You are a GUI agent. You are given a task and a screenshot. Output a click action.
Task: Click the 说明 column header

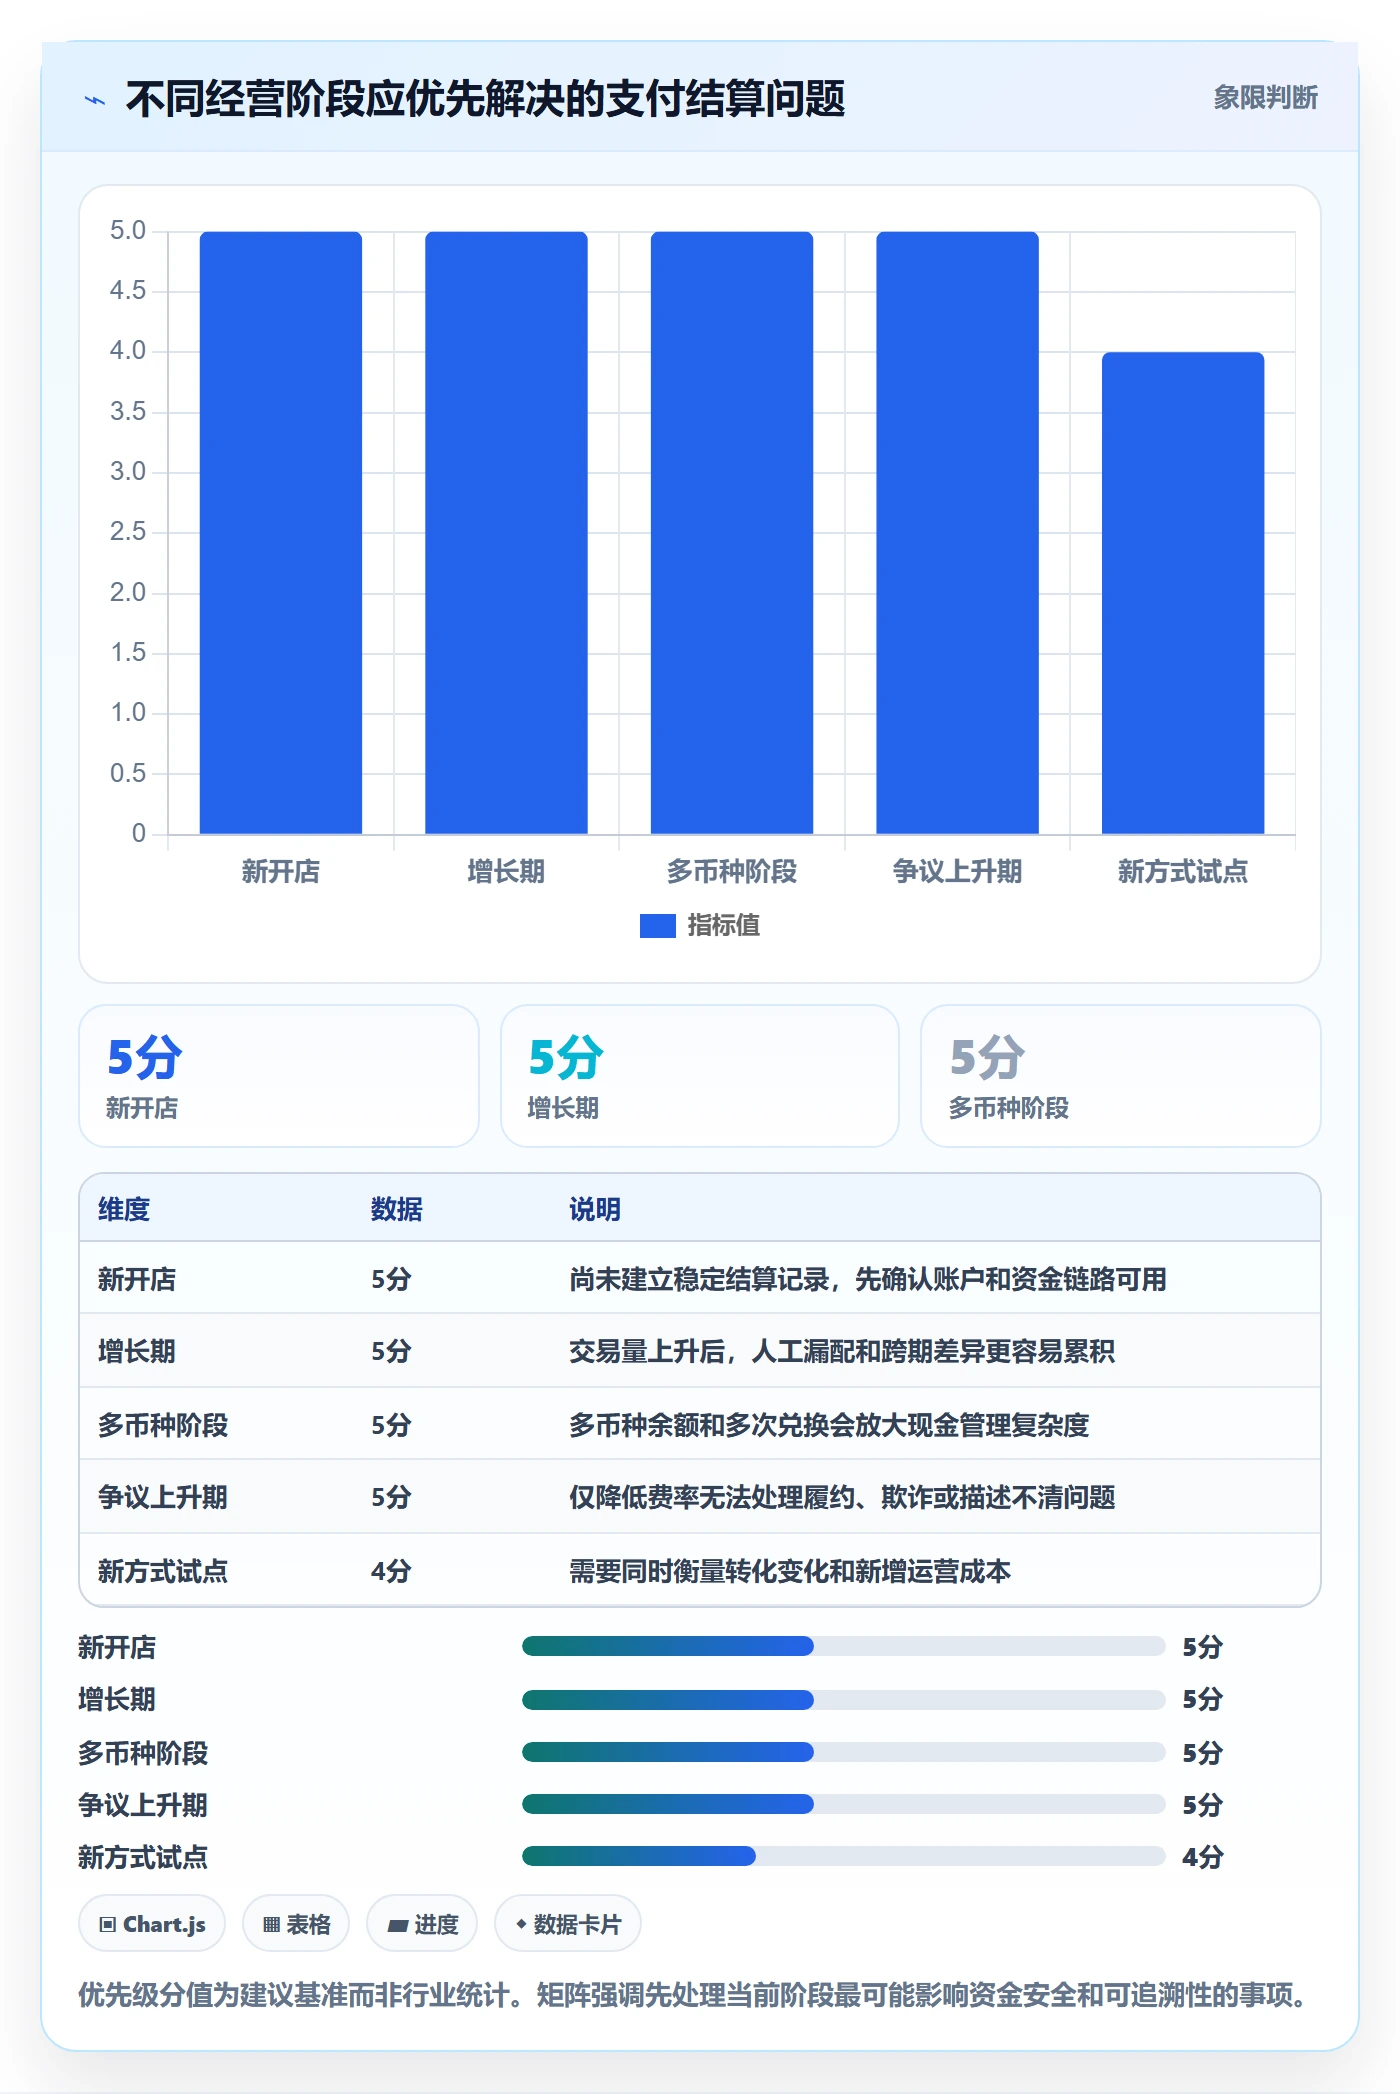pyautogui.click(x=595, y=1209)
